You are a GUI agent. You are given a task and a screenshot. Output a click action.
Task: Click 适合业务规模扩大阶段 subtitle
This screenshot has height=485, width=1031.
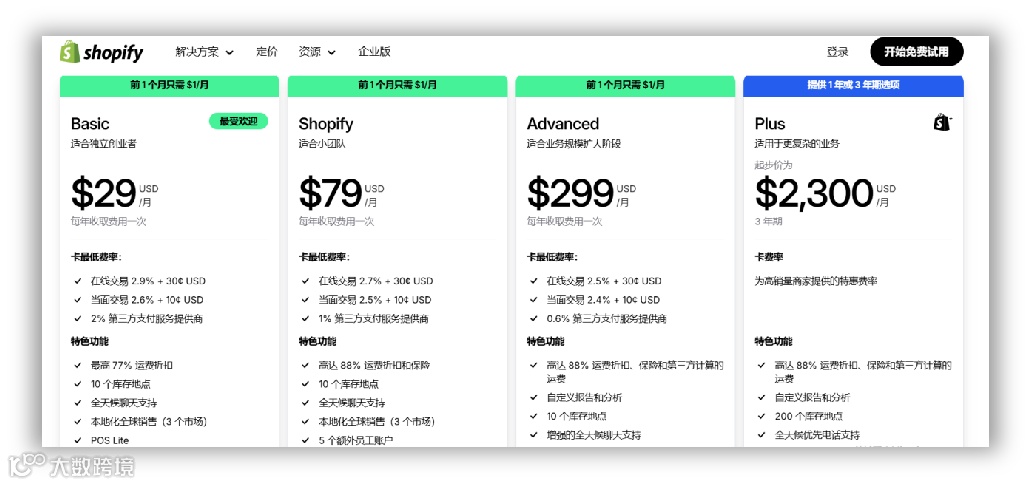click(574, 143)
